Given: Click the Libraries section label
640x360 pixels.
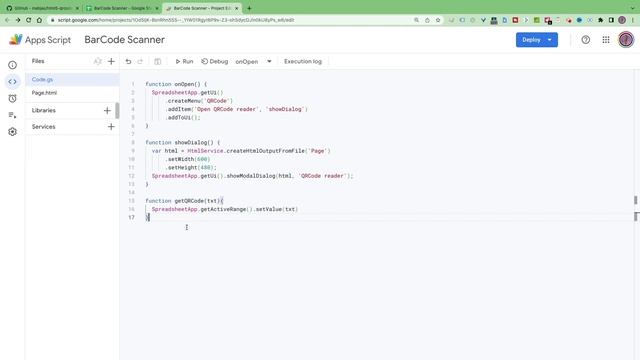Looking at the screenshot, I should point(44,111).
